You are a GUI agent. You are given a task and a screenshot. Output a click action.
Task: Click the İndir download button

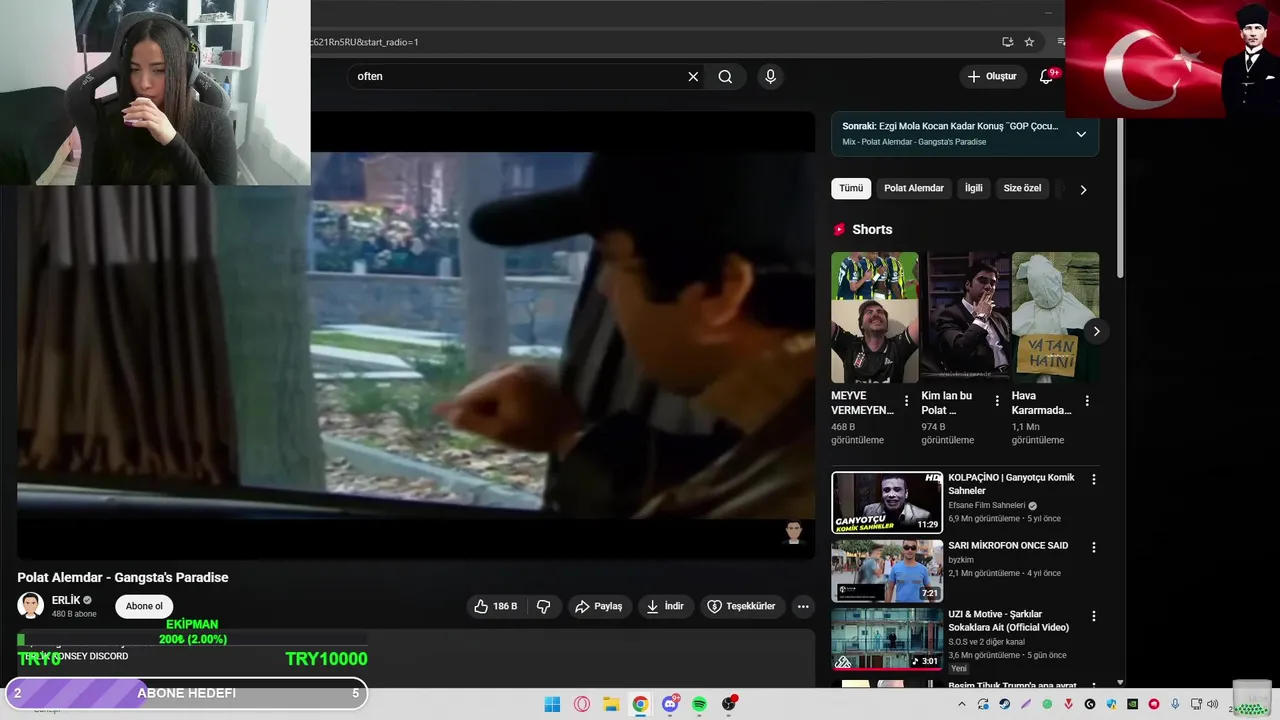pos(665,606)
